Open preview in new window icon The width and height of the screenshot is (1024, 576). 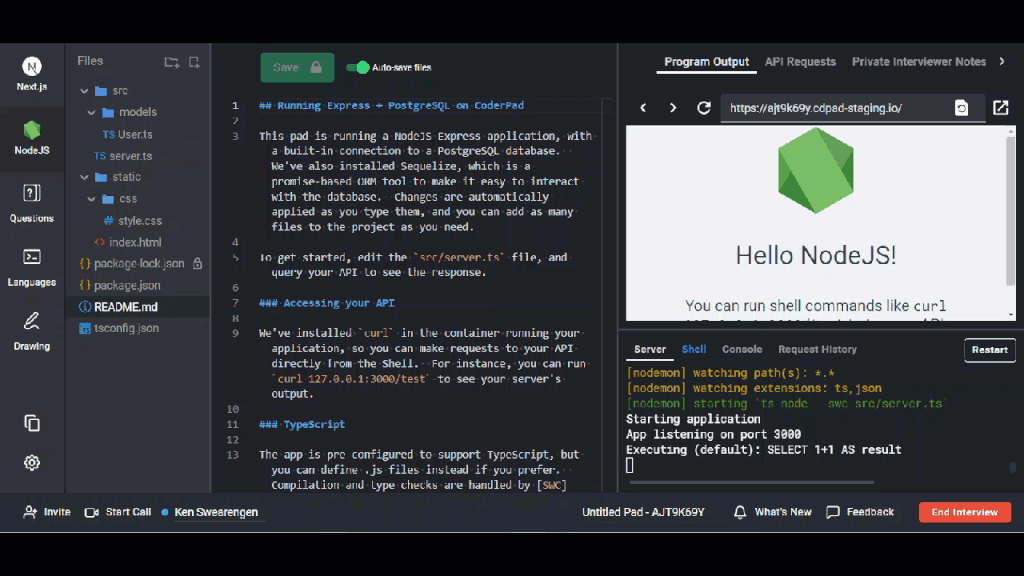click(1000, 108)
